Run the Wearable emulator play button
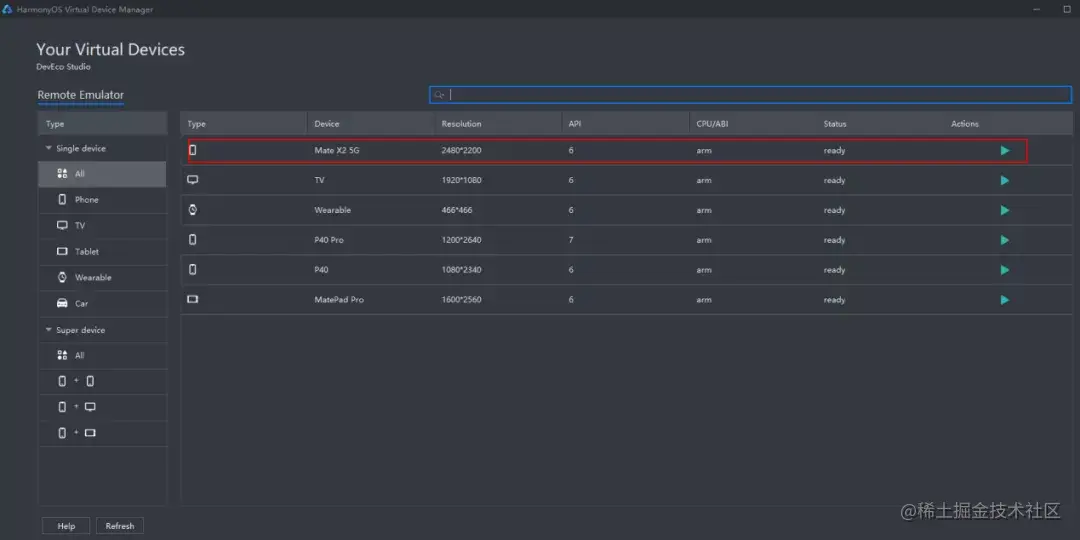The width and height of the screenshot is (1080, 540). point(1005,210)
